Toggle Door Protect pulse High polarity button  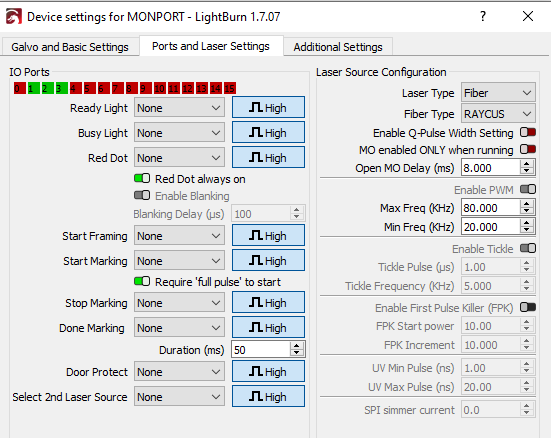point(268,372)
